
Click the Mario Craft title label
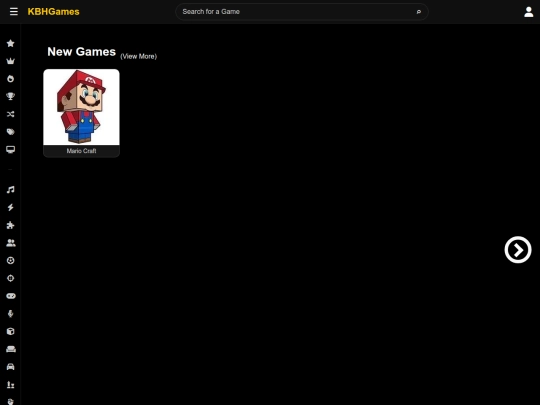(82, 151)
